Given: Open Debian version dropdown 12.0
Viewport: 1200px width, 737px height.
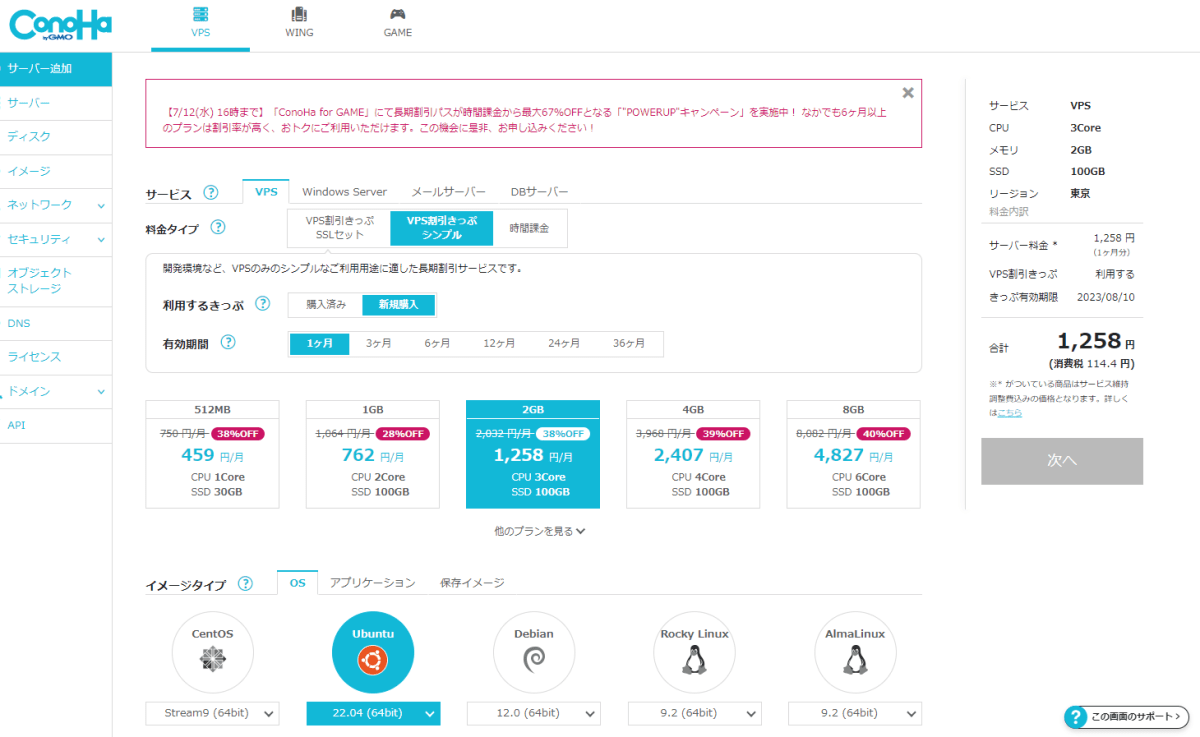Looking at the screenshot, I should [x=534, y=713].
